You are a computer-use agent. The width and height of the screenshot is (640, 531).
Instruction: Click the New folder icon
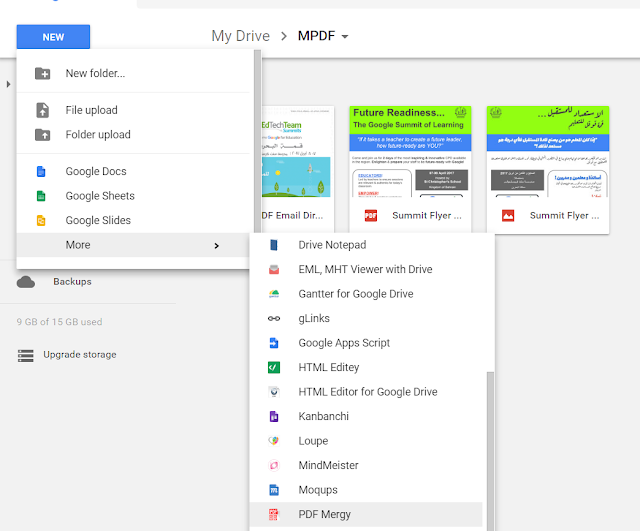point(42,73)
